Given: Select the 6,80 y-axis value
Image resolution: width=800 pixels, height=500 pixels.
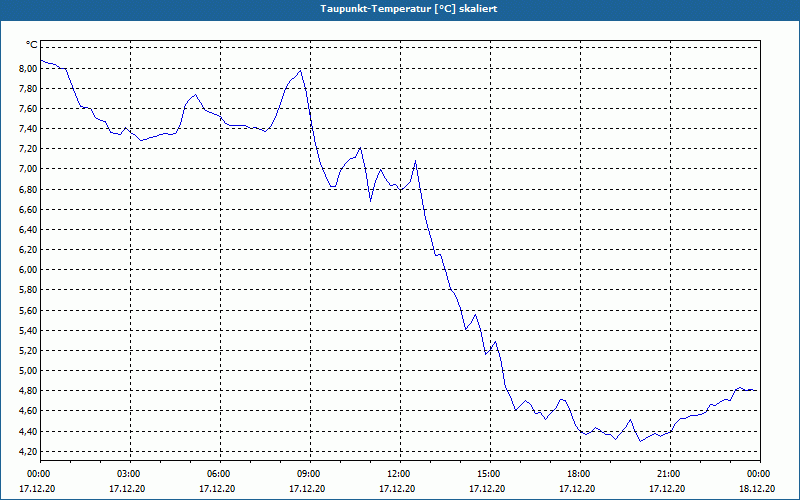Looking at the screenshot, I should [28, 189].
